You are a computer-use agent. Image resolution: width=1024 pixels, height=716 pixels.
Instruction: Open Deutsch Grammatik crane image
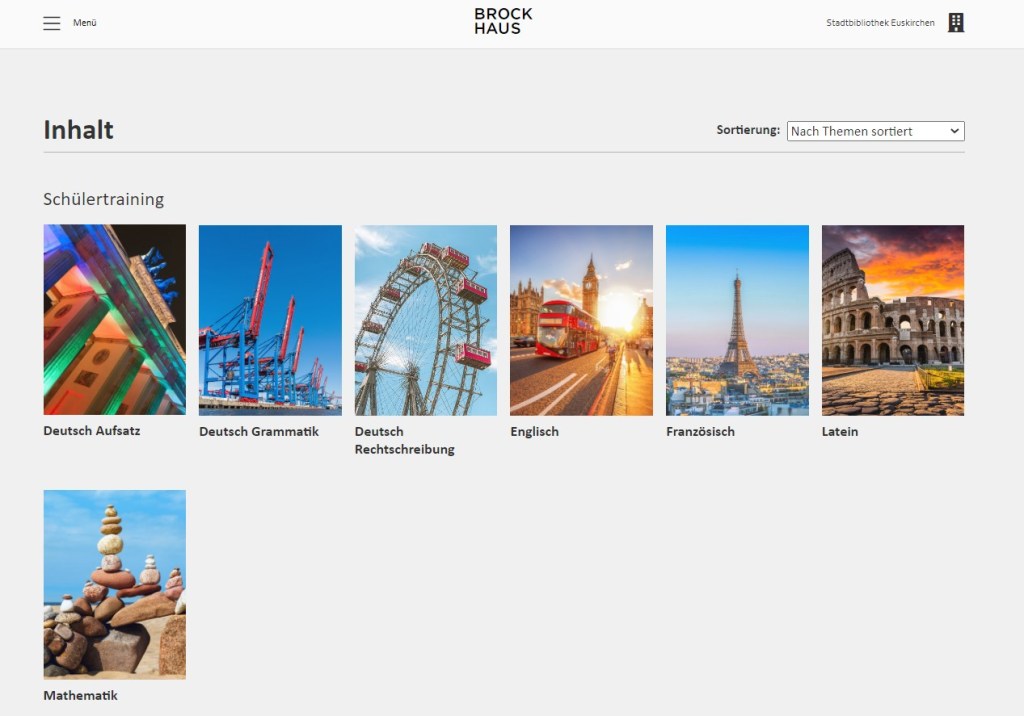(270, 319)
